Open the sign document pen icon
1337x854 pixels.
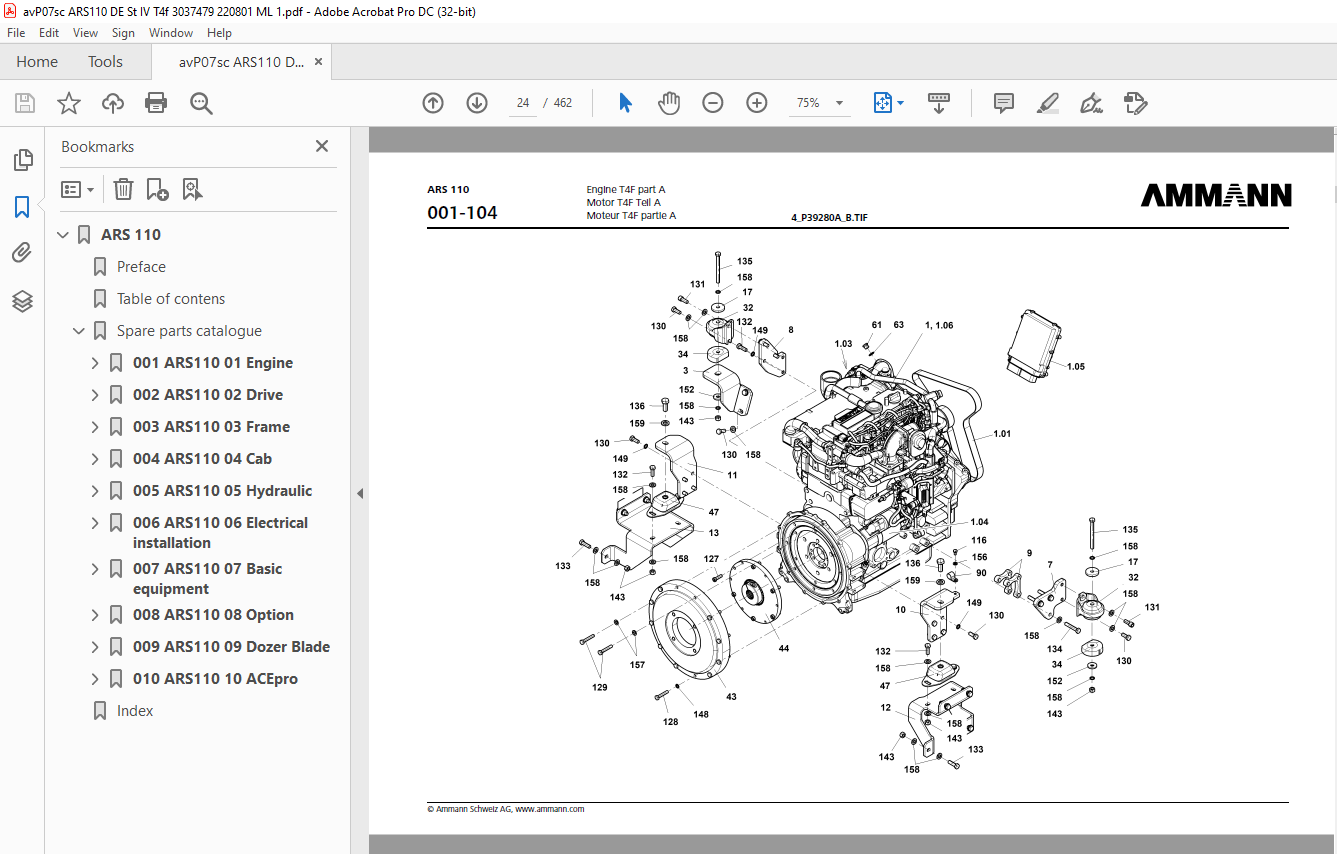click(1091, 103)
